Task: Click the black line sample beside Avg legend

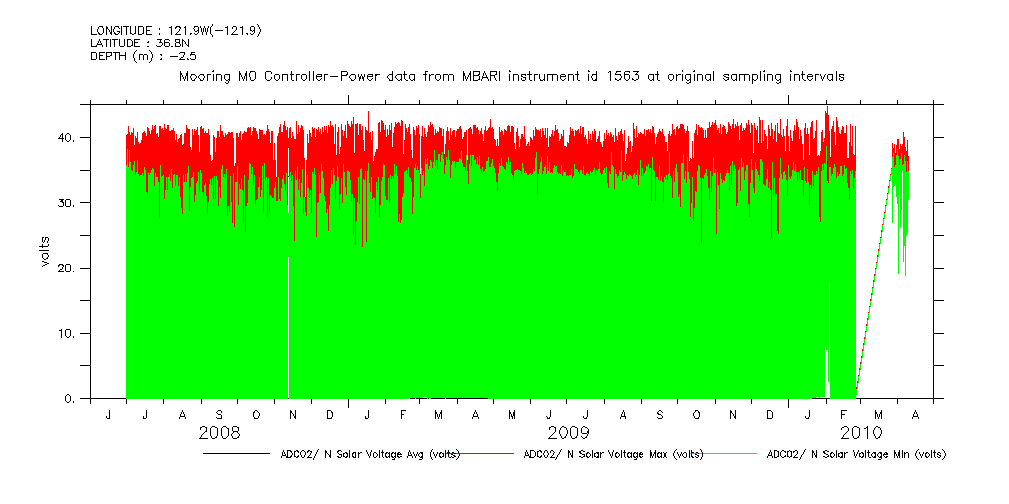Action: coord(235,454)
